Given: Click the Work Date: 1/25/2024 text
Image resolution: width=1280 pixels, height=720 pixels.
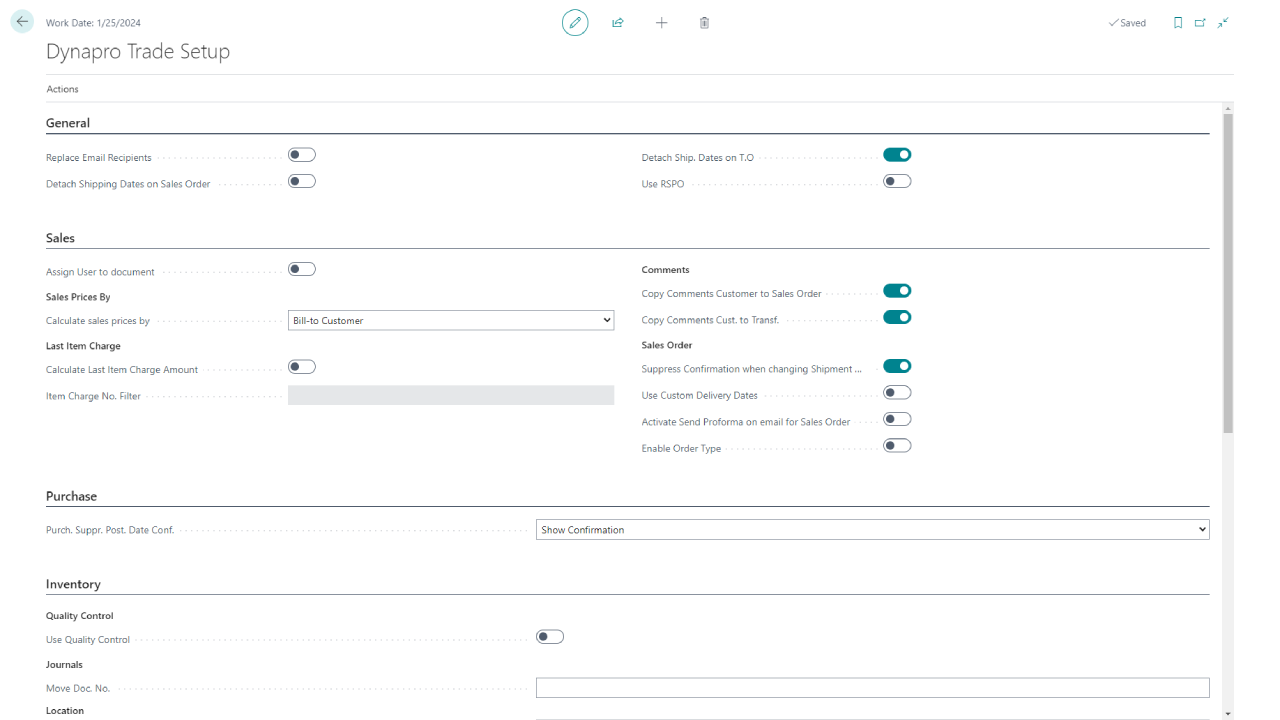Looking at the screenshot, I should pyautogui.click(x=93, y=23).
